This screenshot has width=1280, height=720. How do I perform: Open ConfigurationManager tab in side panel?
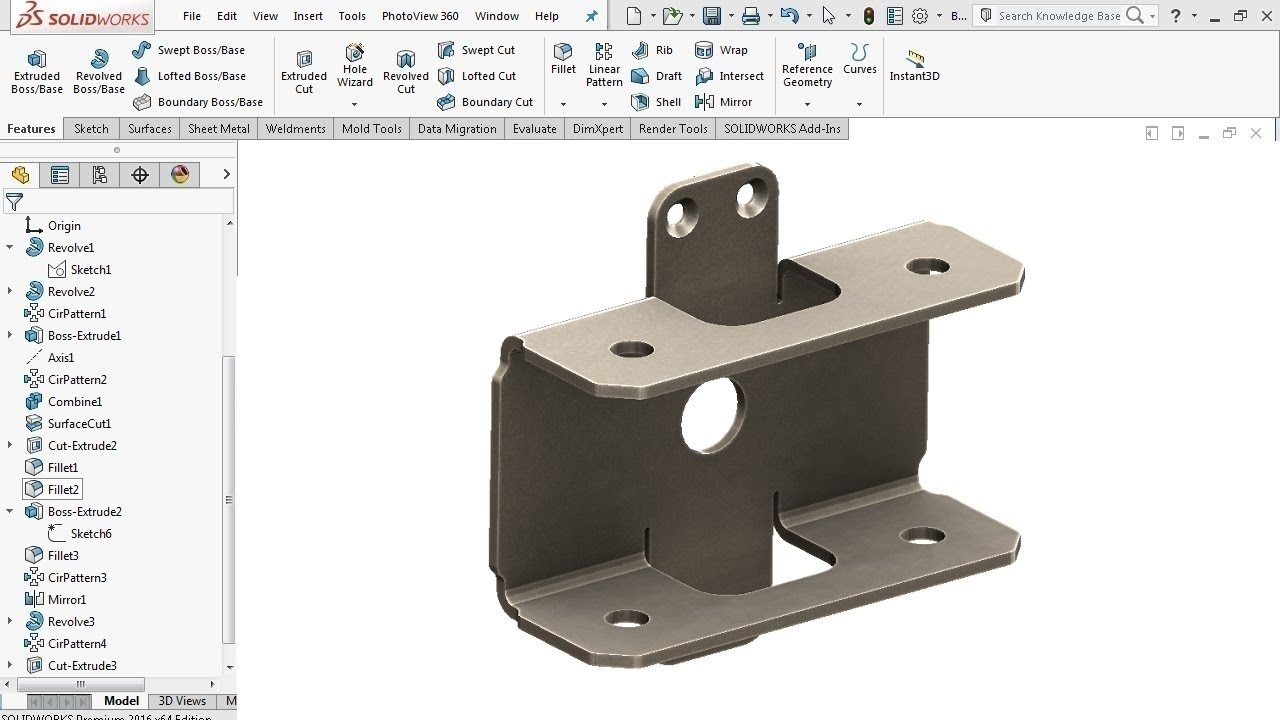tap(100, 175)
